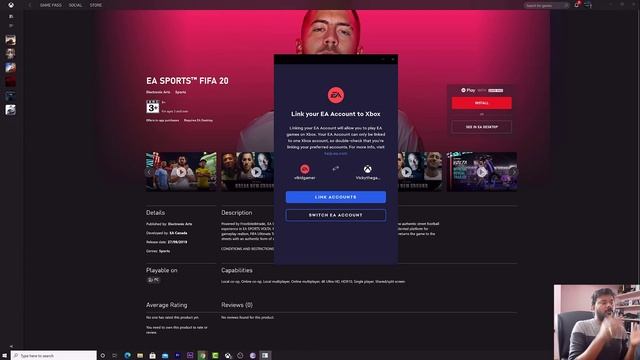Click the Switch EA Account button
This screenshot has height=360, width=640.
[336, 215]
